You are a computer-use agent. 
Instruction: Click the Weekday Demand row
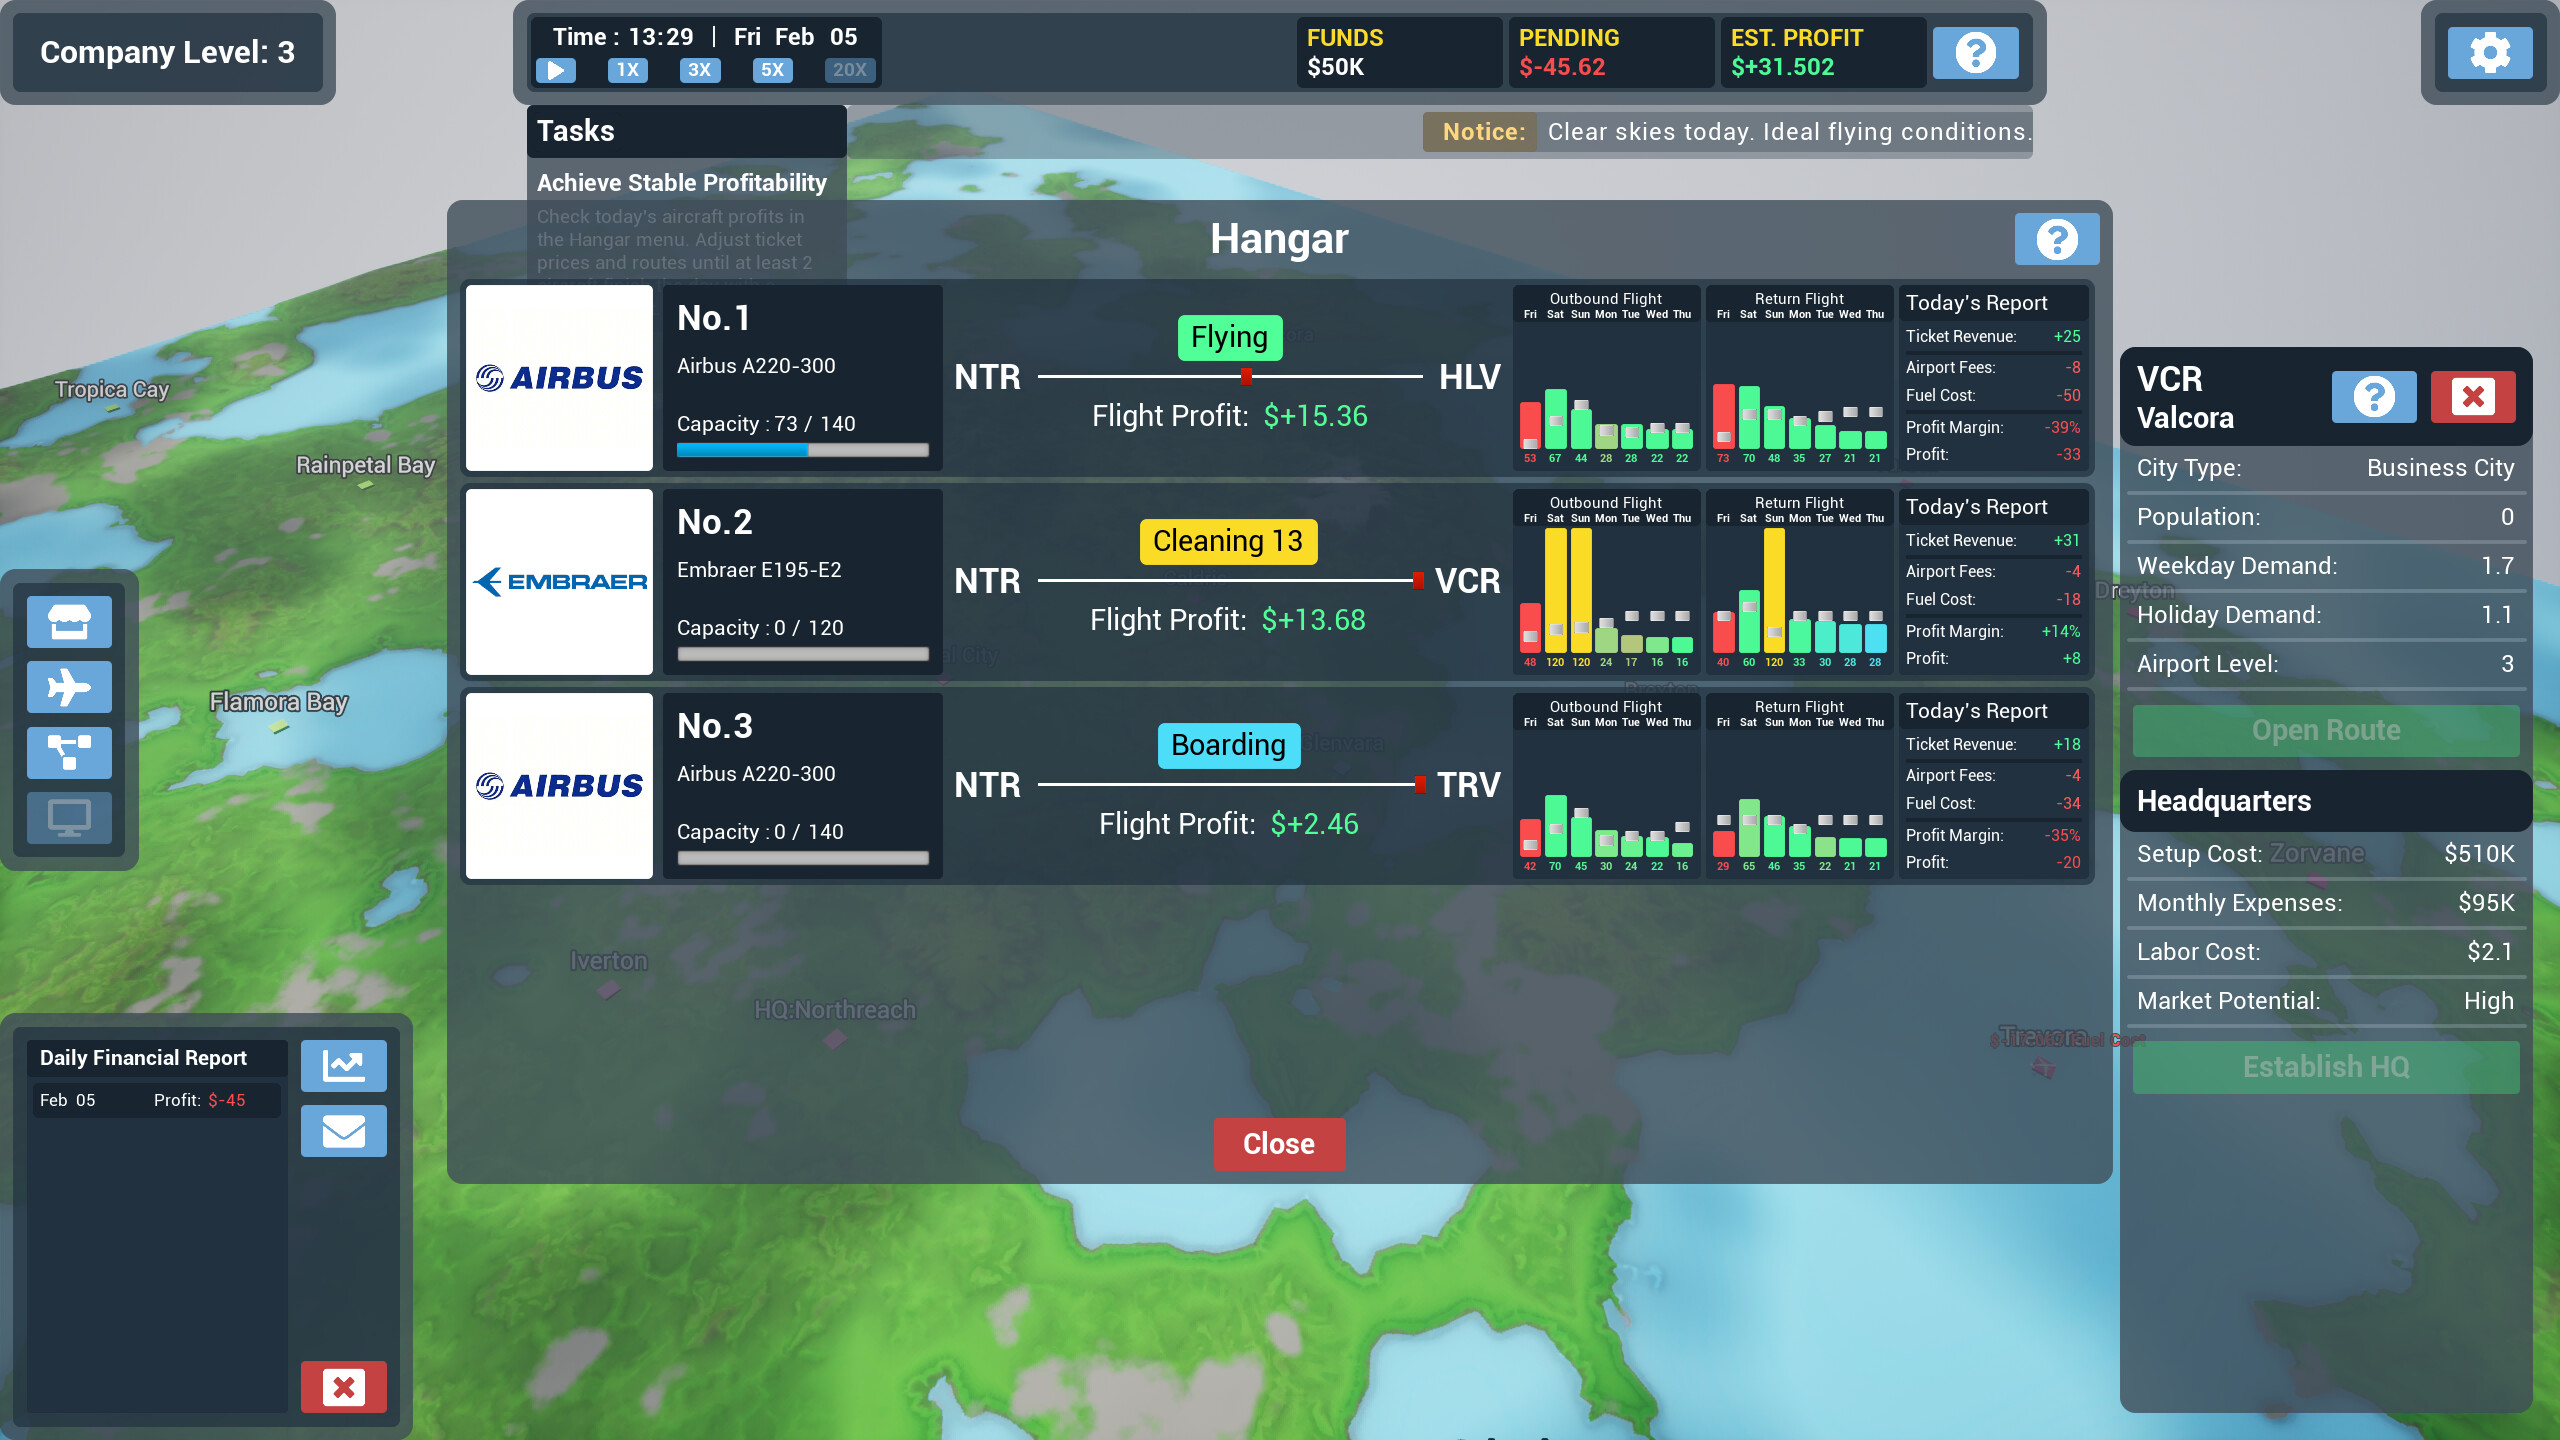point(2326,566)
